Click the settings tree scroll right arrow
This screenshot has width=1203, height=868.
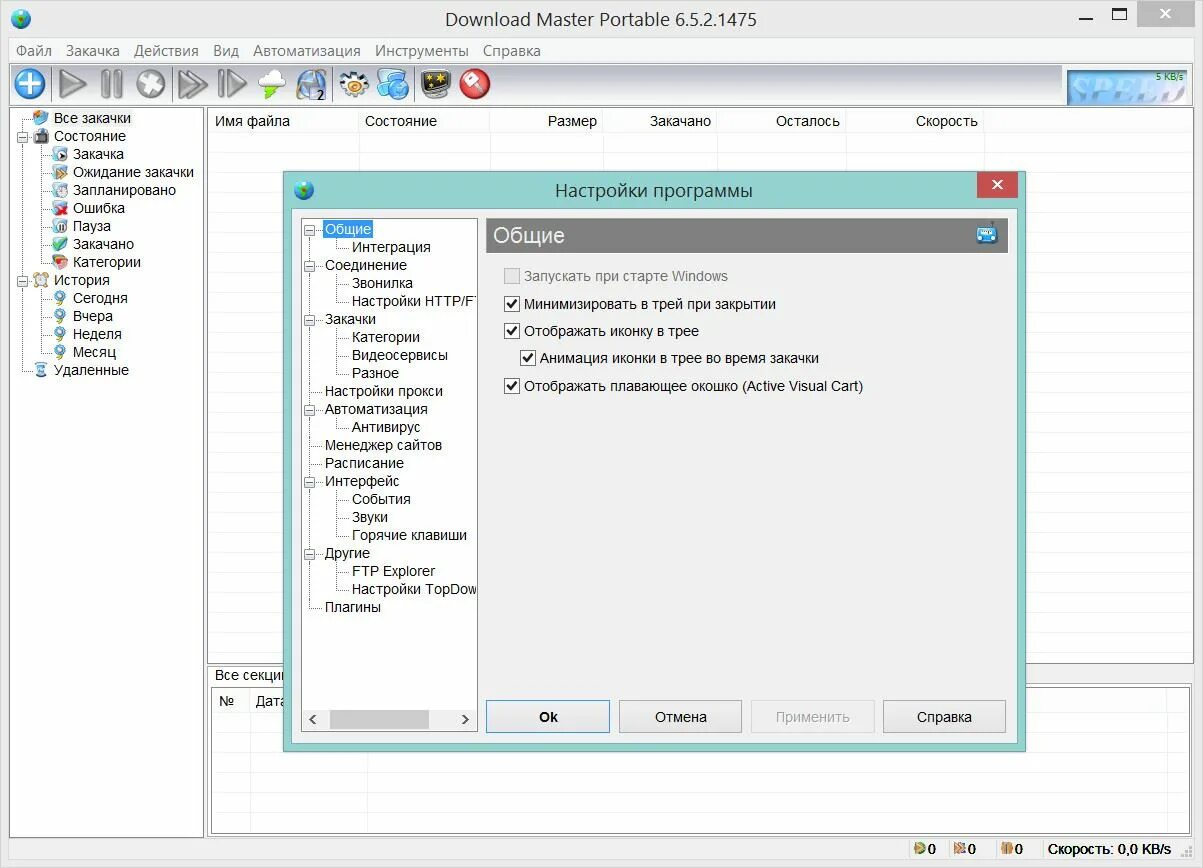pyautogui.click(x=464, y=719)
